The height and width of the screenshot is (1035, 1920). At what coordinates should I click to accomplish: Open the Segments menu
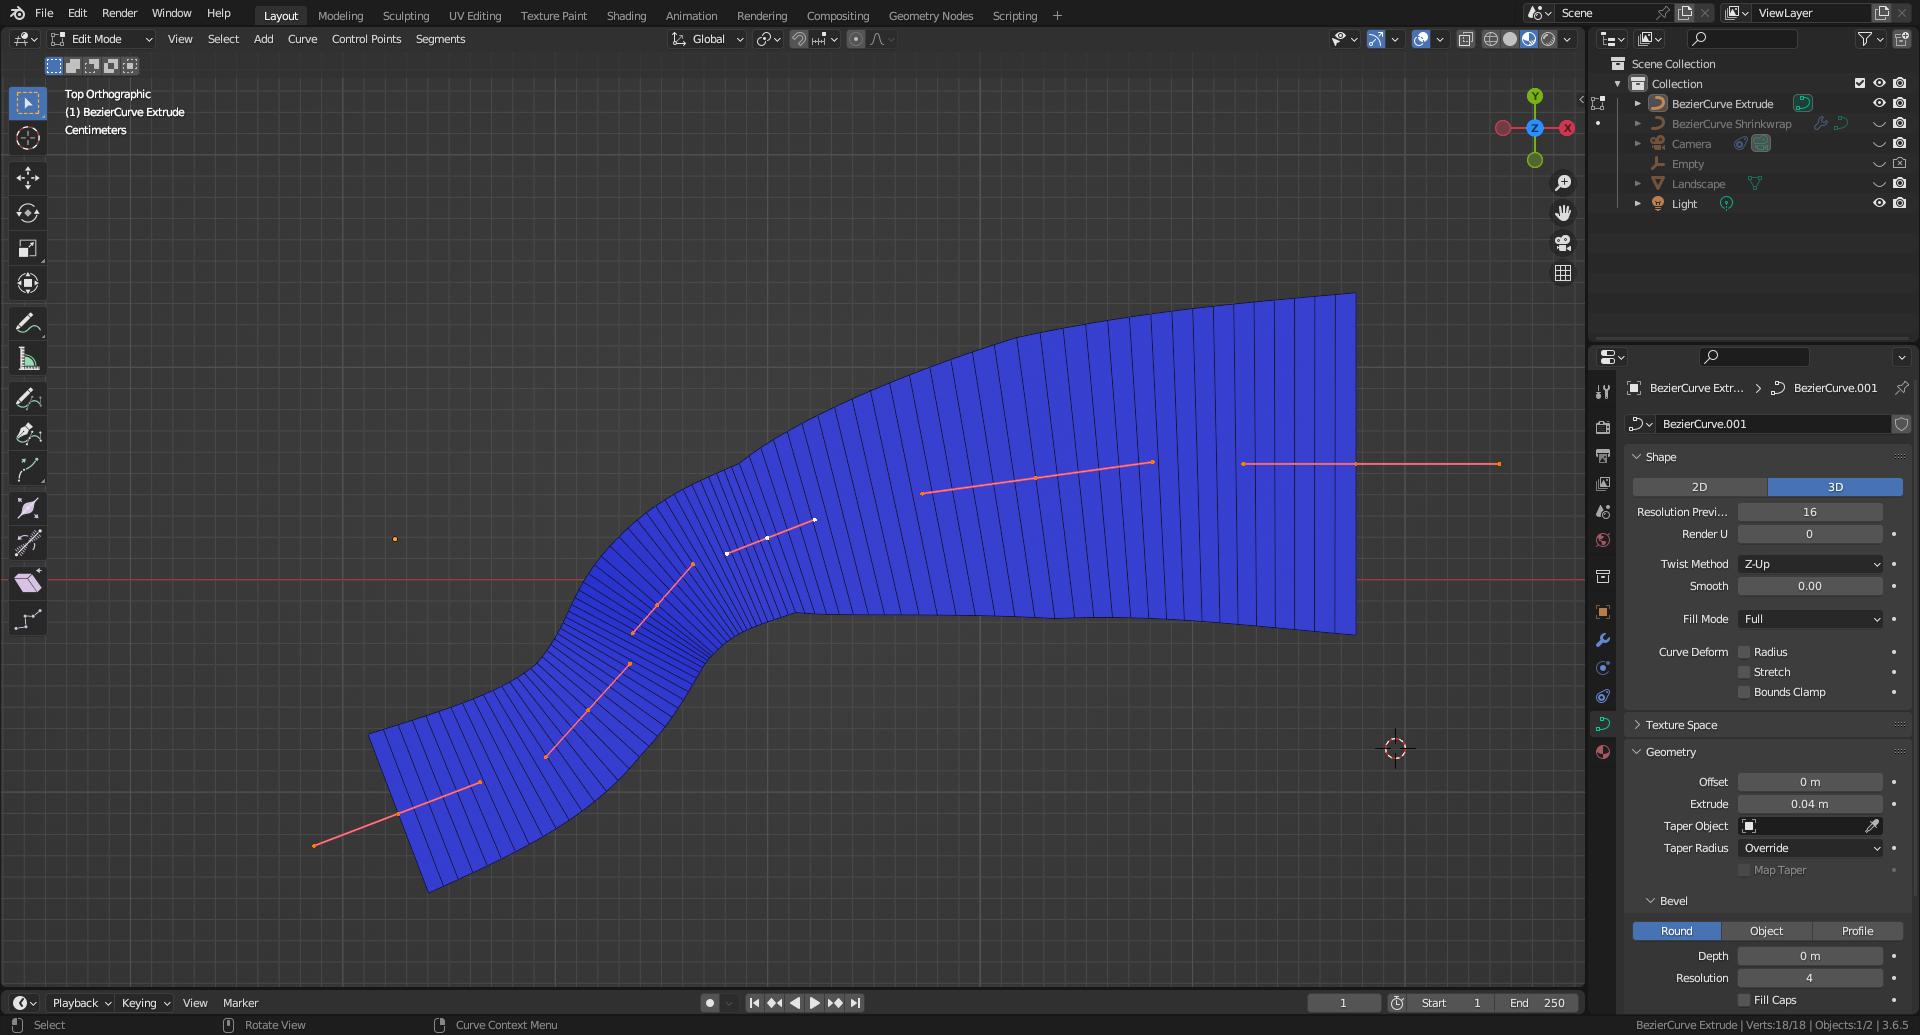pyautogui.click(x=440, y=39)
